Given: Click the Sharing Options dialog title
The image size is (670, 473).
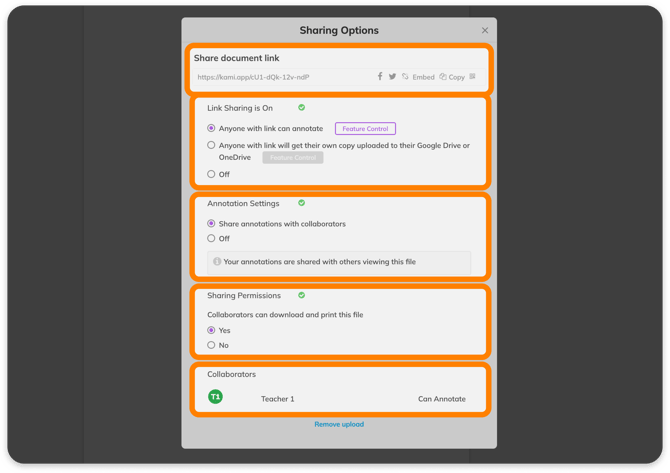Looking at the screenshot, I should (339, 30).
